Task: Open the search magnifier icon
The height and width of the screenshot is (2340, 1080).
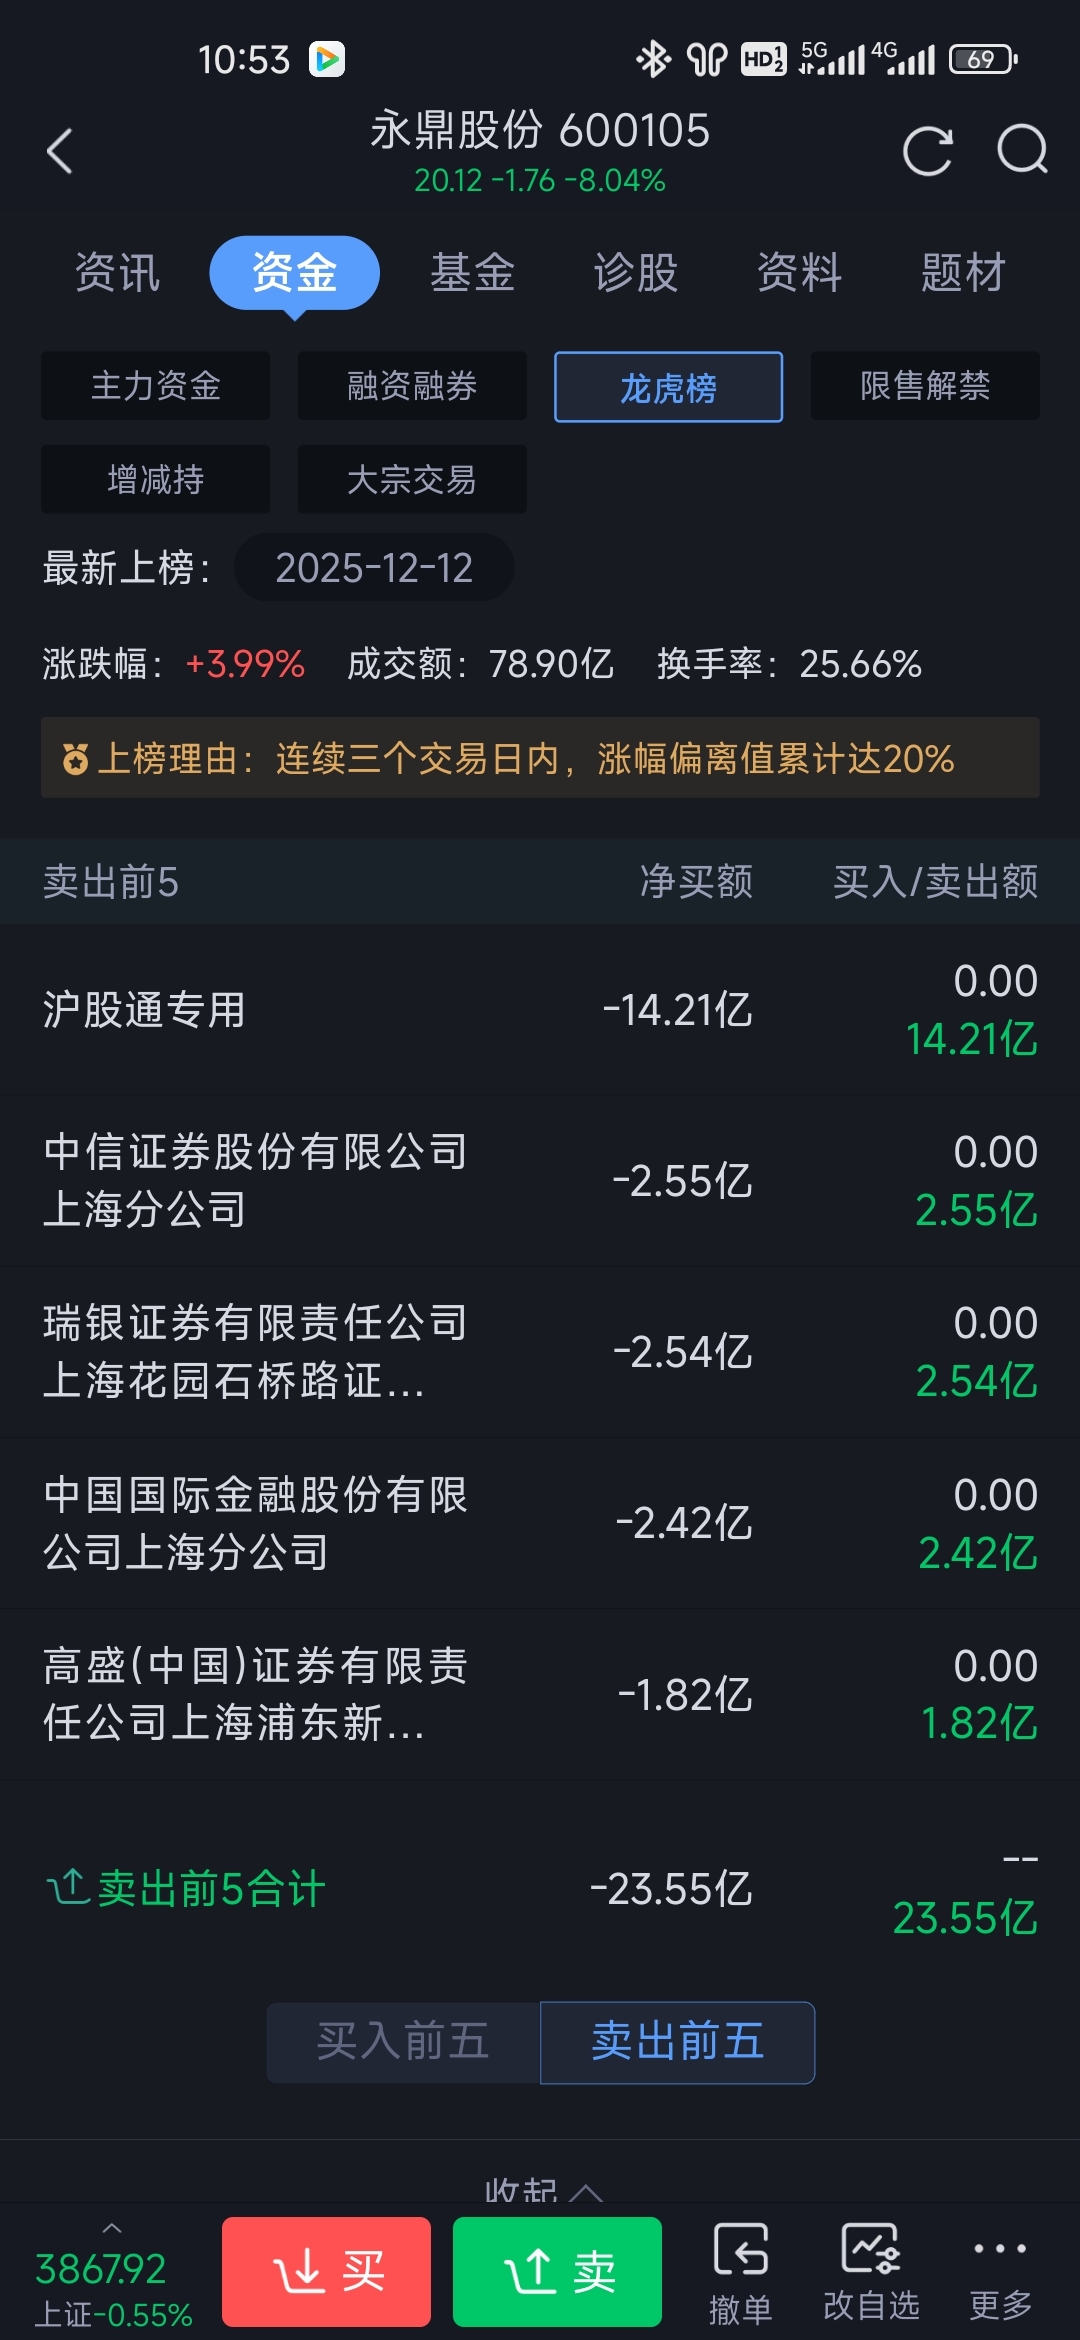Action: pyautogui.click(x=1022, y=150)
